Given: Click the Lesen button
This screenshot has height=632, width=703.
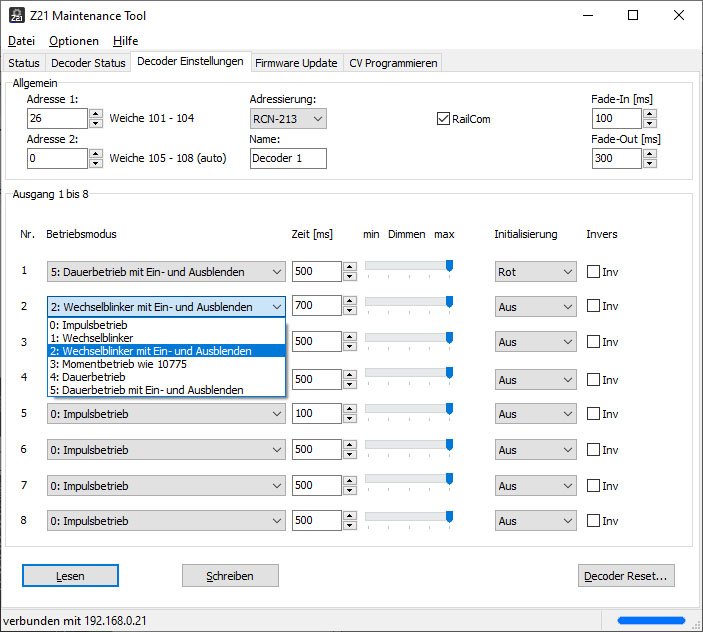Looking at the screenshot, I should [70, 576].
